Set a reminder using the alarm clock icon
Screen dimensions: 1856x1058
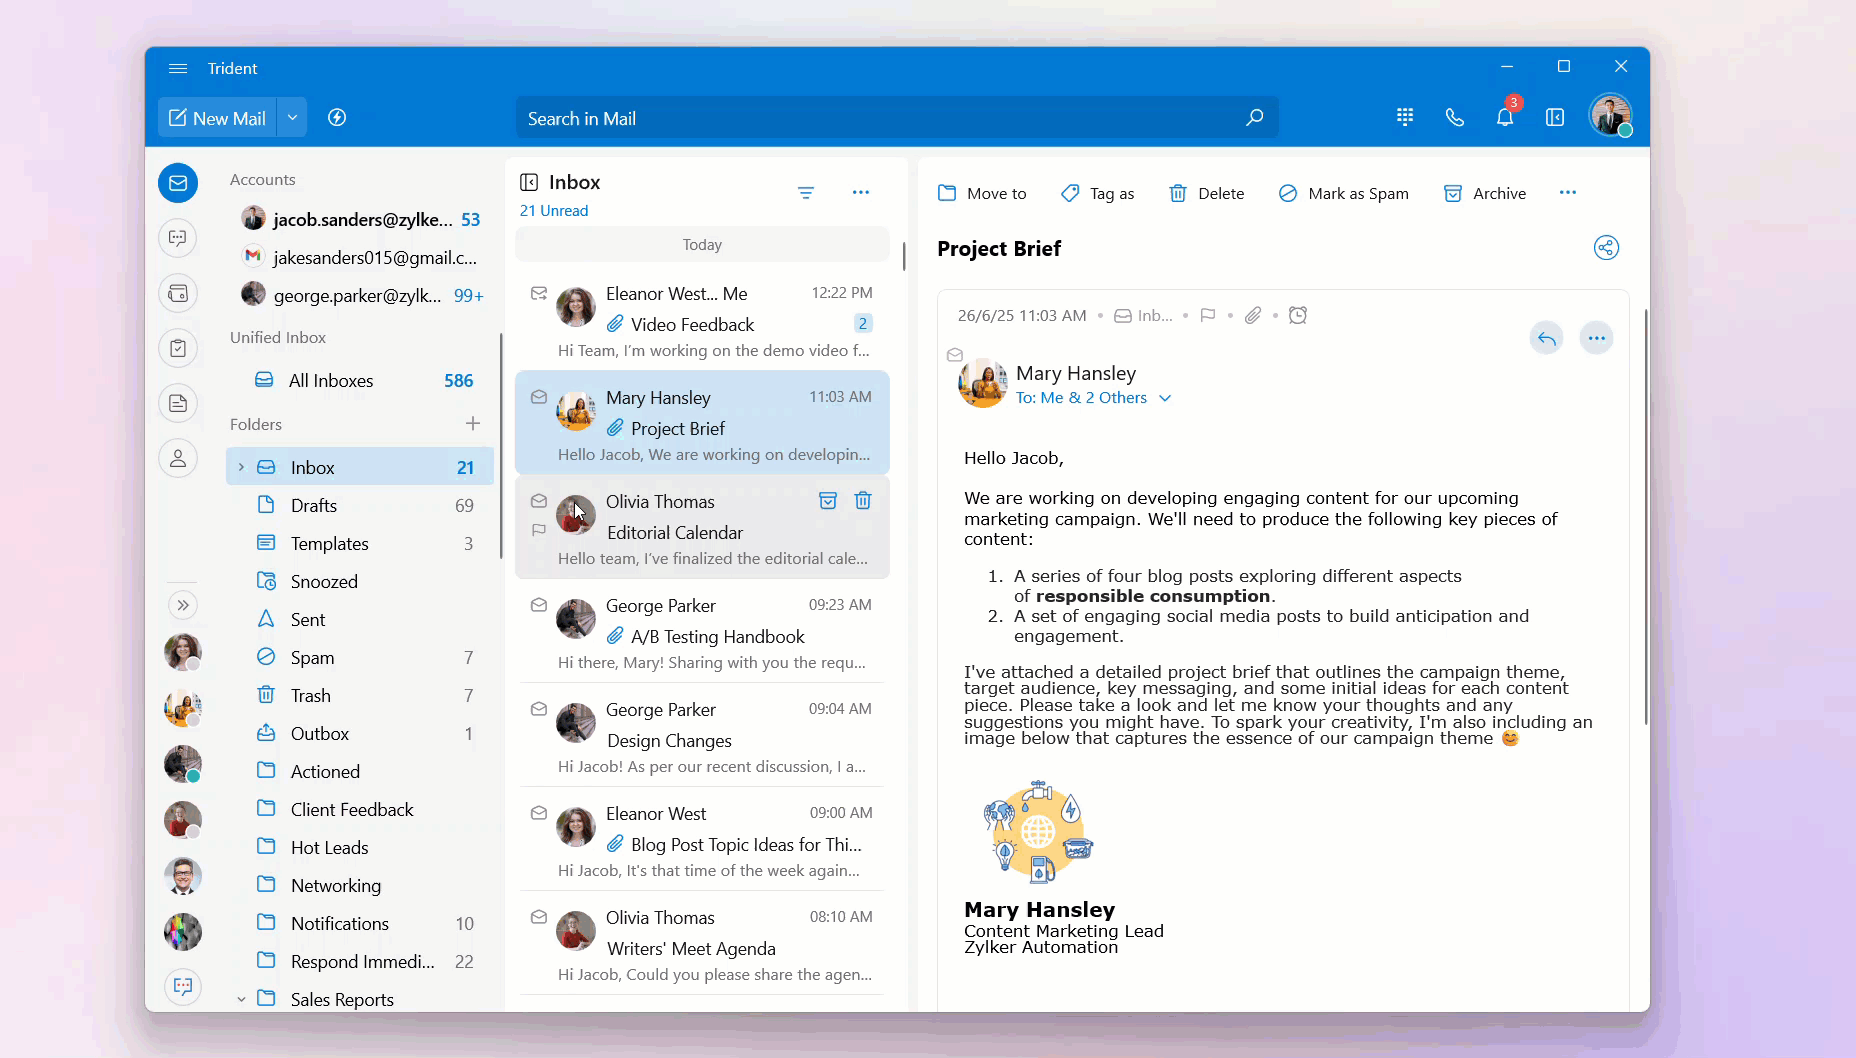[1298, 315]
